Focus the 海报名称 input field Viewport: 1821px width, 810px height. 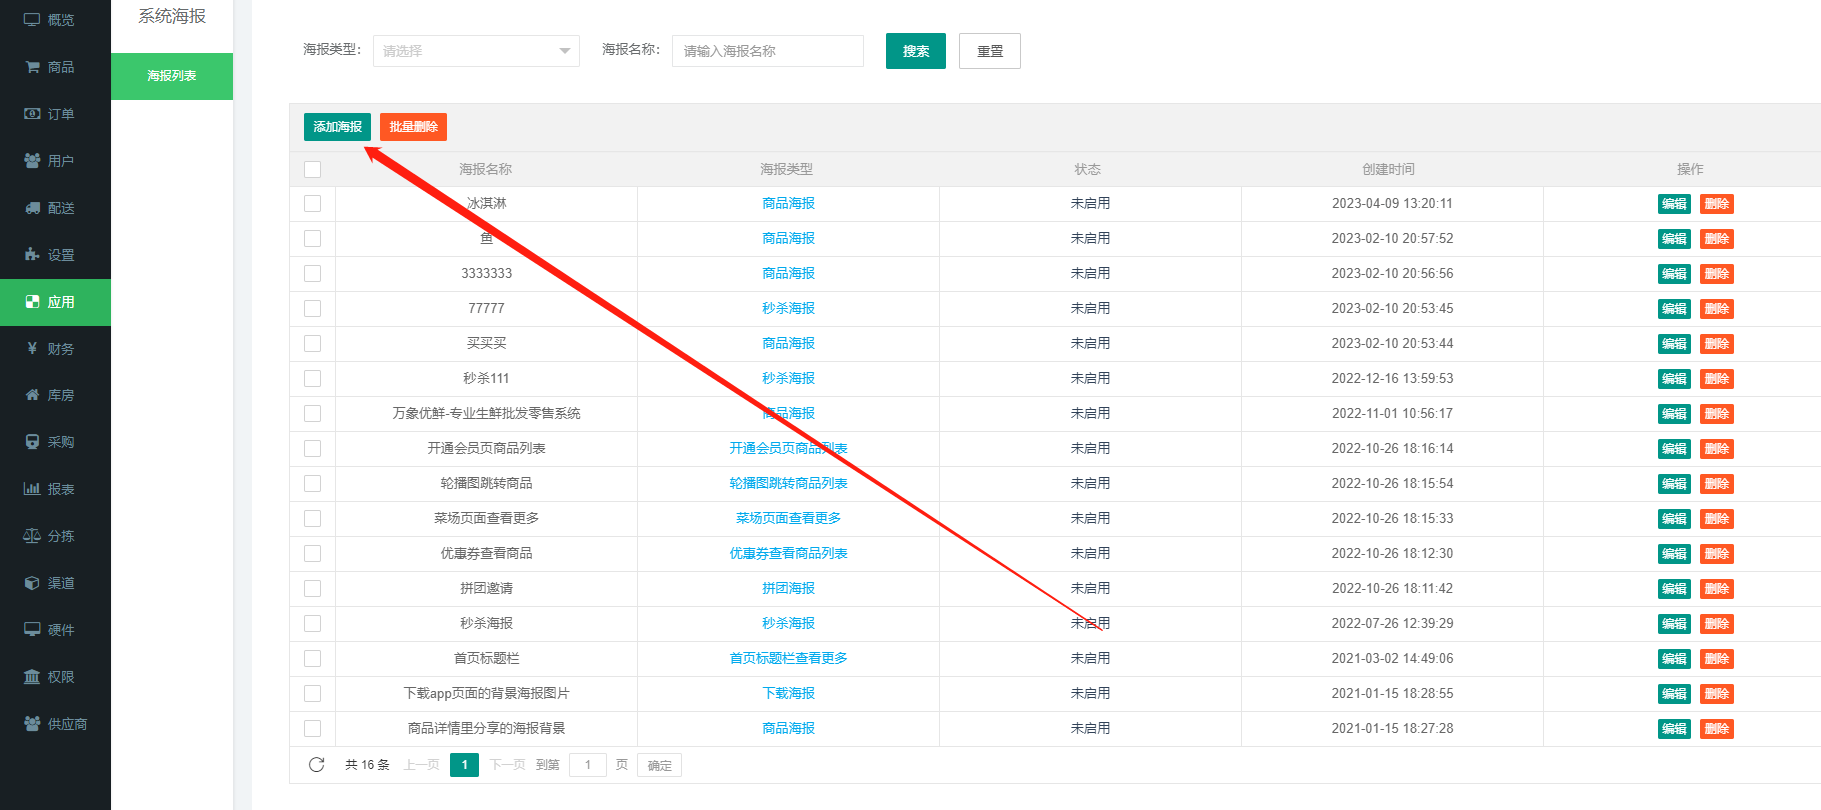pos(767,51)
